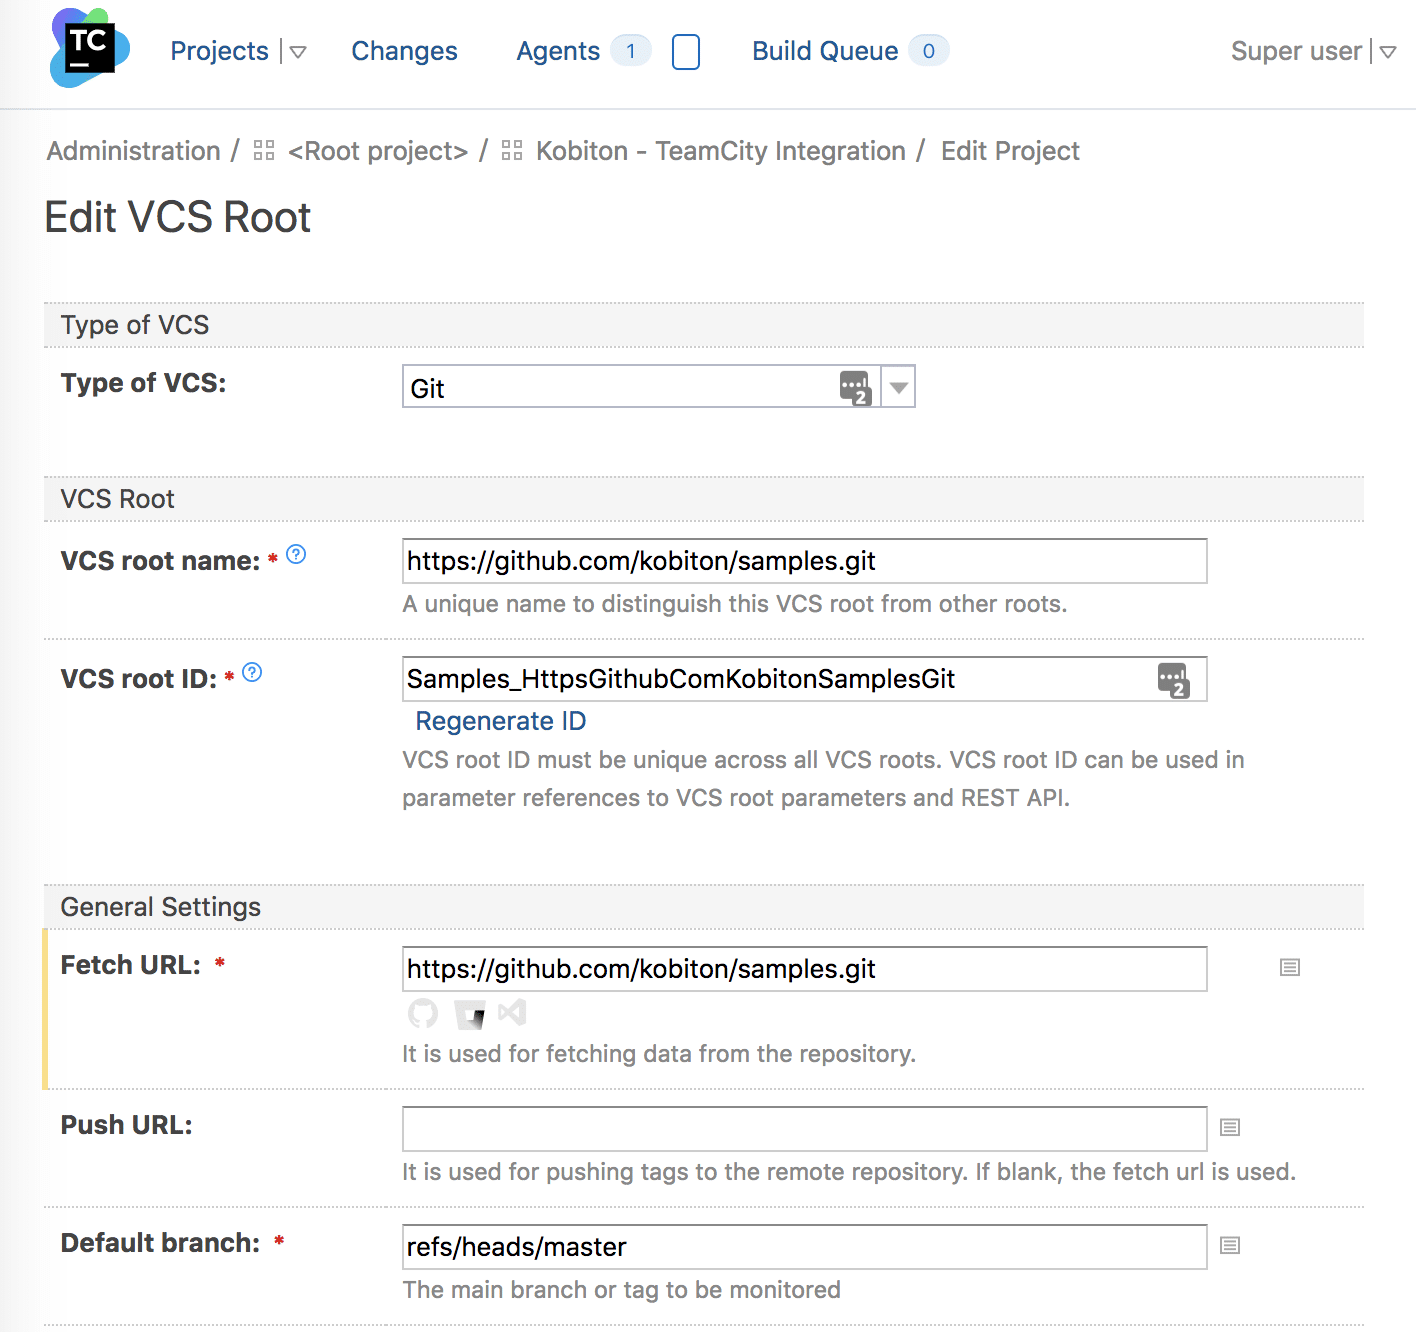Click the GitHub icon below Fetch URL
Image resolution: width=1416 pixels, height=1332 pixels.
pyautogui.click(x=423, y=1014)
